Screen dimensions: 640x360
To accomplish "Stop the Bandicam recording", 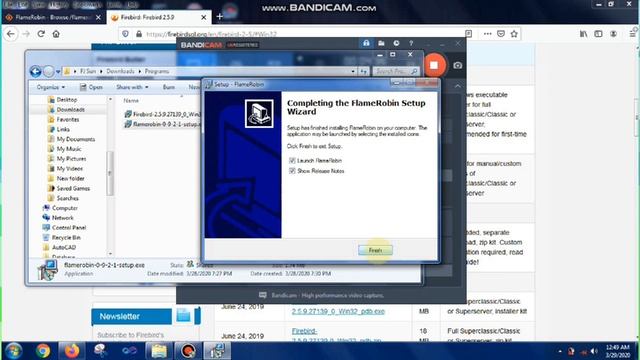I will [434, 65].
